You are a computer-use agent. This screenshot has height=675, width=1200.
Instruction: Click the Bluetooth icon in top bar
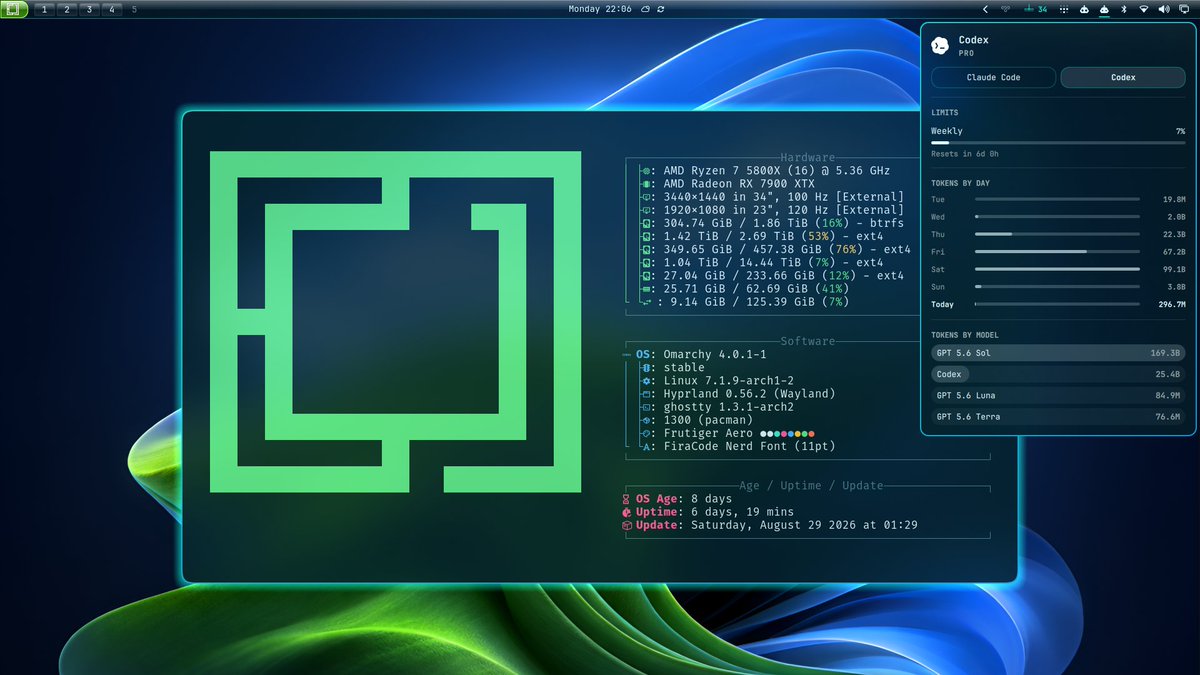pyautogui.click(x=1124, y=9)
